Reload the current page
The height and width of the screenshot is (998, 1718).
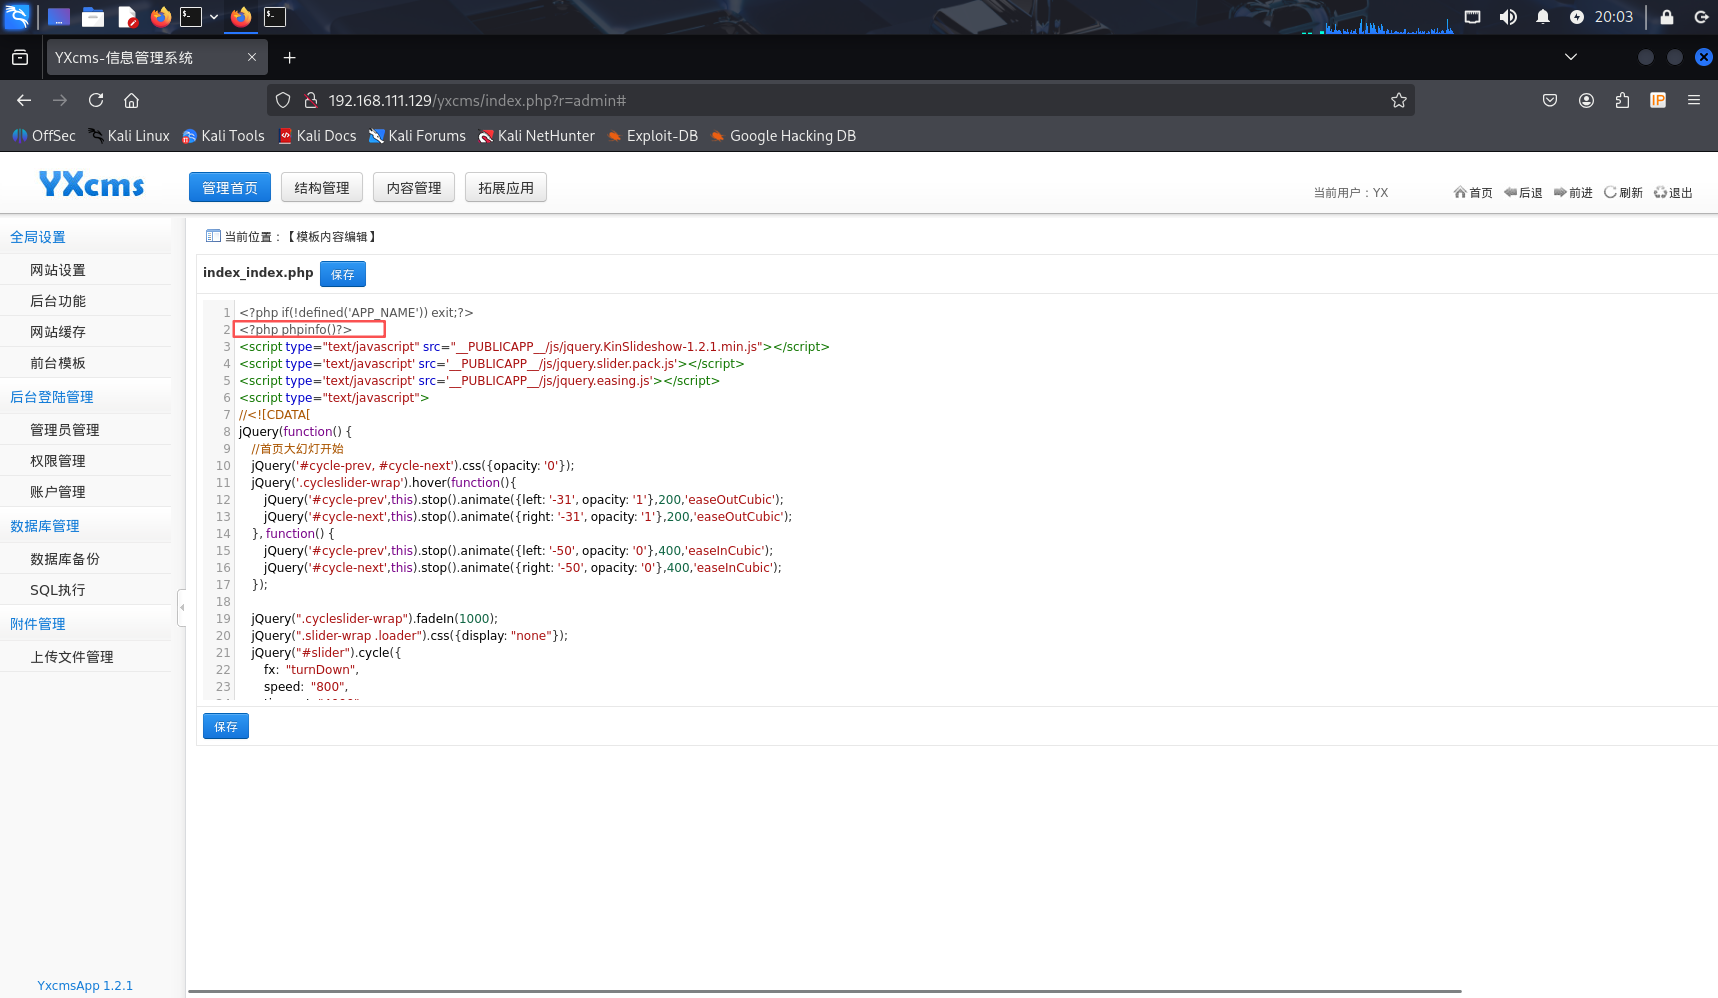96,100
